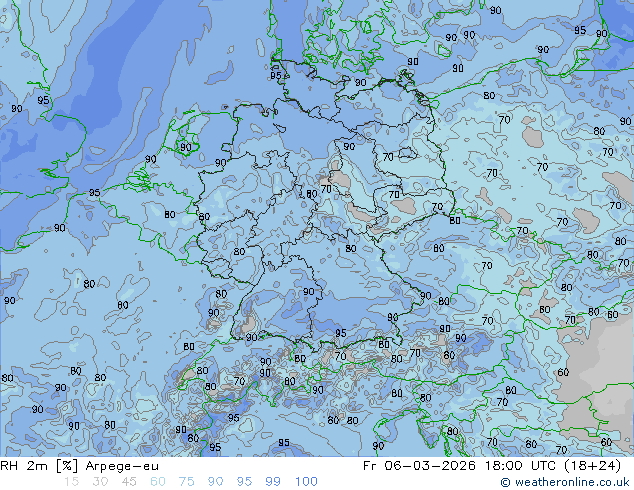
Task: Select the legend value 95 below the map
Action: pyautogui.click(x=244, y=482)
